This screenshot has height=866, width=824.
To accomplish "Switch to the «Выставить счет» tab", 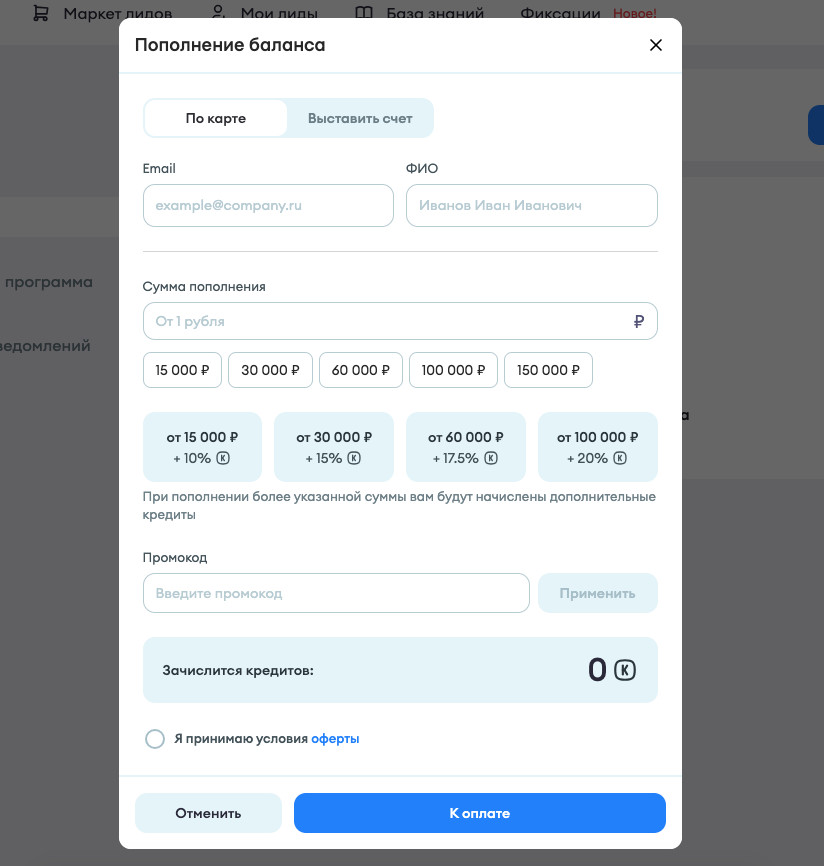I will pos(360,118).
